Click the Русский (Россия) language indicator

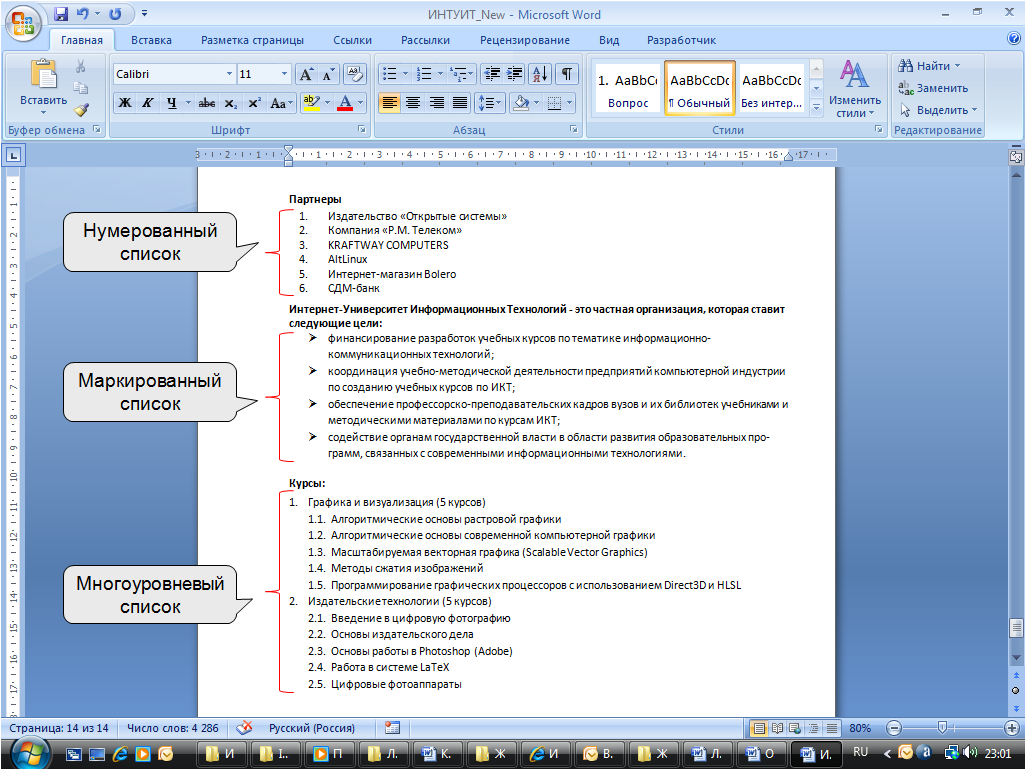[311, 728]
